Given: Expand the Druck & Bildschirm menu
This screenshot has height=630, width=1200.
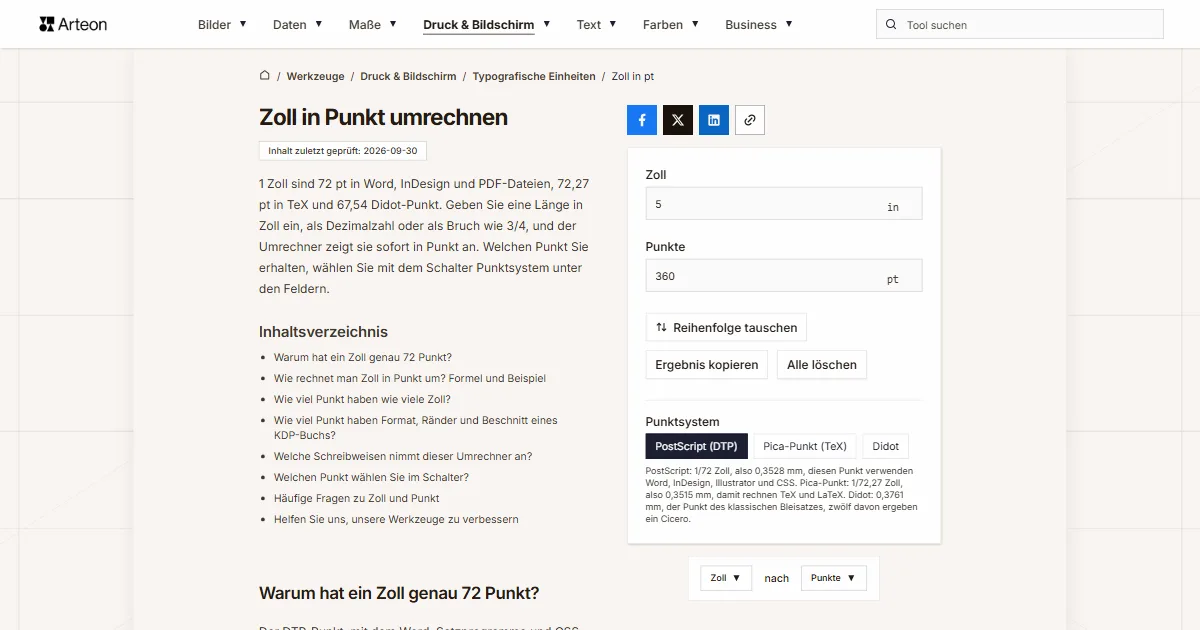Looking at the screenshot, I should coord(487,24).
